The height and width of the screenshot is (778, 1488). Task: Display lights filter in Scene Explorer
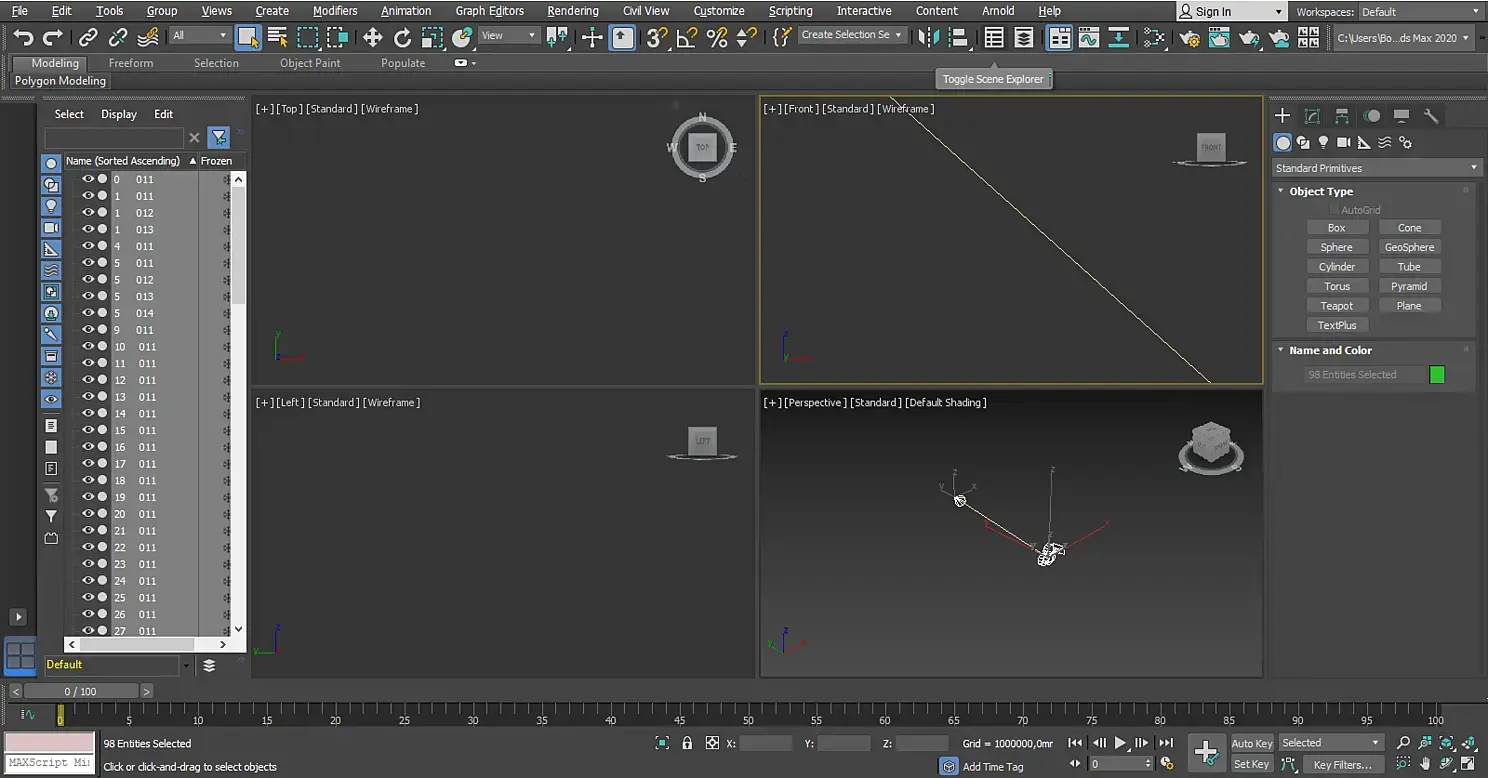pyautogui.click(x=51, y=206)
